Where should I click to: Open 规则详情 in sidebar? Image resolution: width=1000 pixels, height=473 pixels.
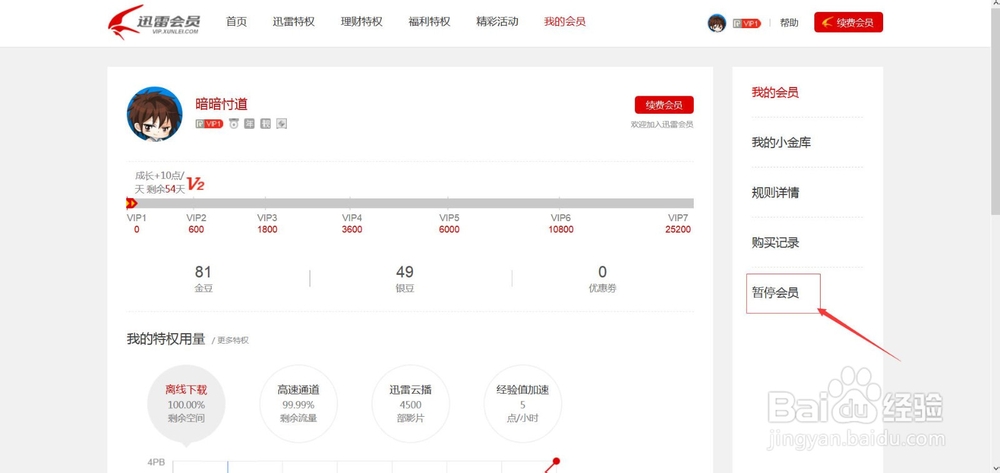(775, 193)
